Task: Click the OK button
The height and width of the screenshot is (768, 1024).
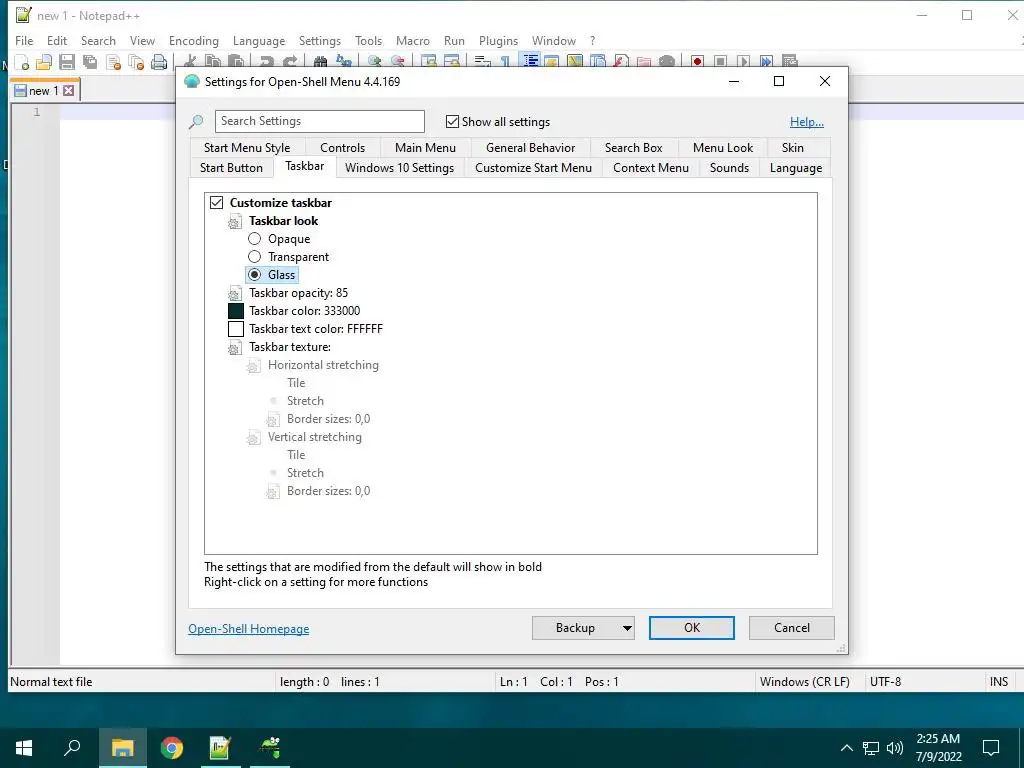Action: 692,628
